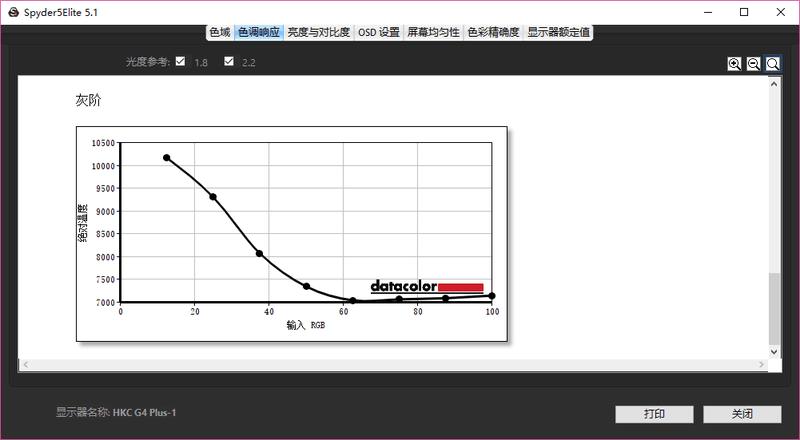Click the 10000 y-axis value
Image resolution: width=800 pixels, height=440 pixels.
point(103,166)
